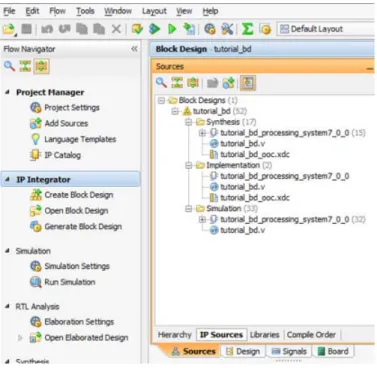The image size is (377, 368).
Task: Click the tools wrench icon in the main toolbar
Action: 227,29
